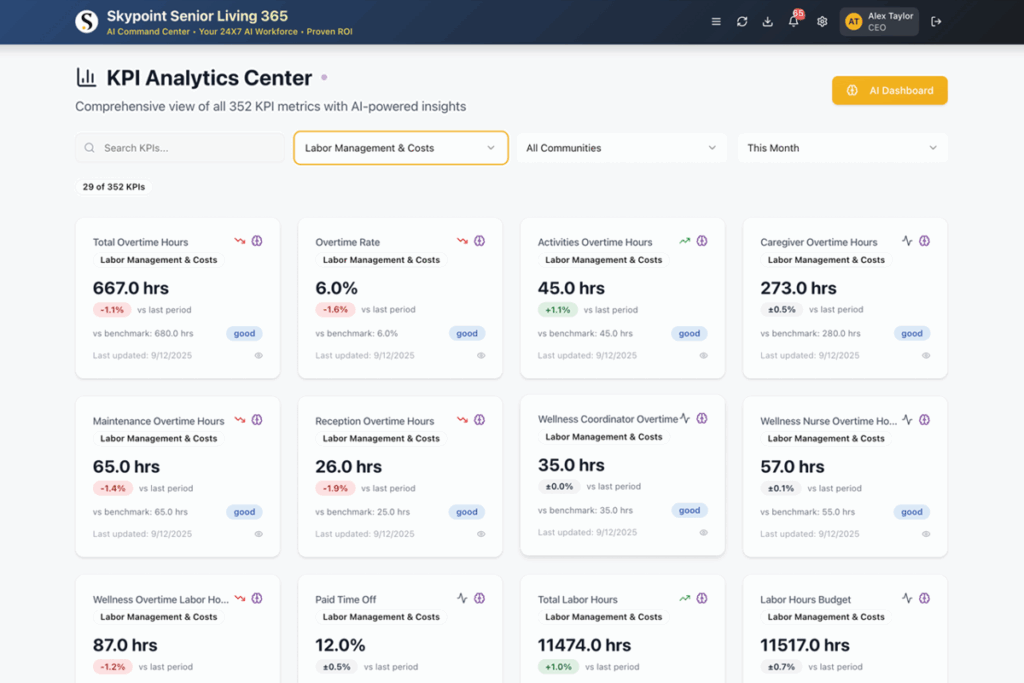The width and height of the screenshot is (1024, 683).
Task: Open the hamburger menu icon
Action: [x=716, y=22]
